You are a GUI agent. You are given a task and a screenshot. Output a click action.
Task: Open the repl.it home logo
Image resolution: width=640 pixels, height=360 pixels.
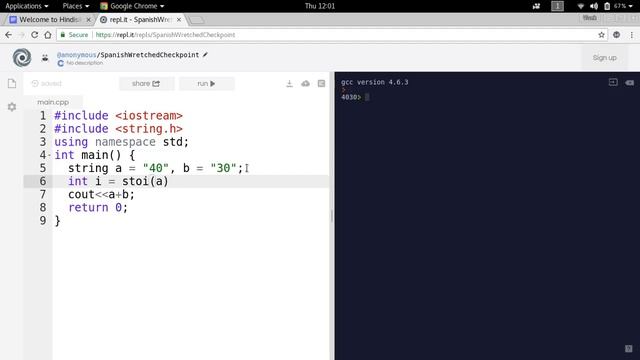tap(22, 58)
